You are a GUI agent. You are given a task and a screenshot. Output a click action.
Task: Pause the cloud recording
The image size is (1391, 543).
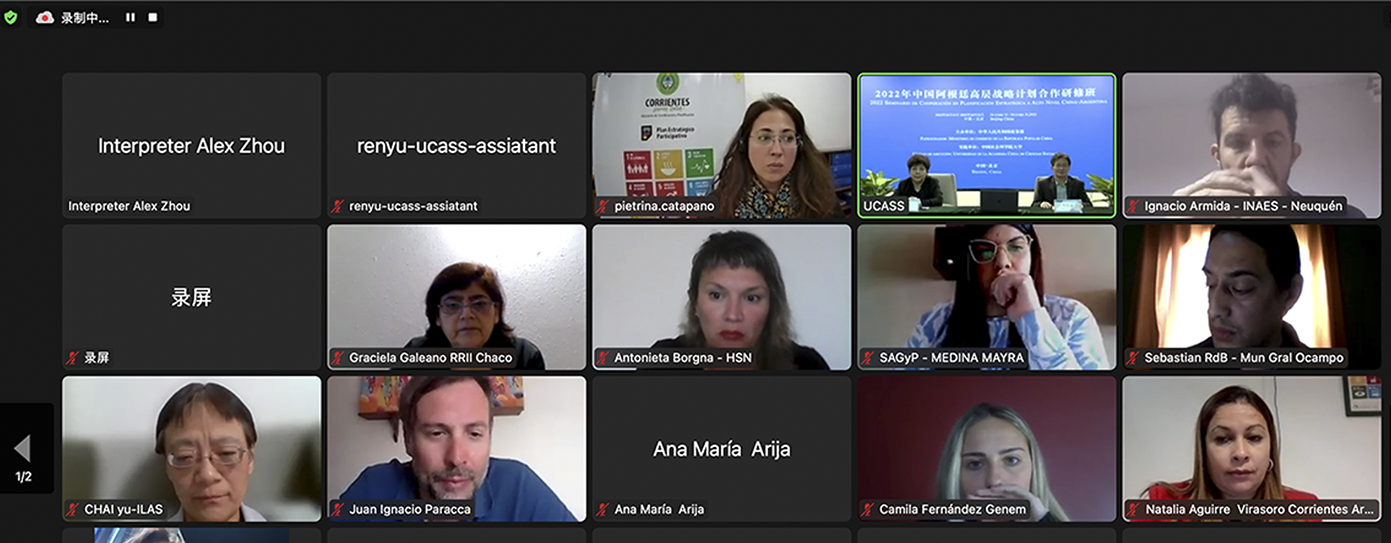[x=130, y=17]
